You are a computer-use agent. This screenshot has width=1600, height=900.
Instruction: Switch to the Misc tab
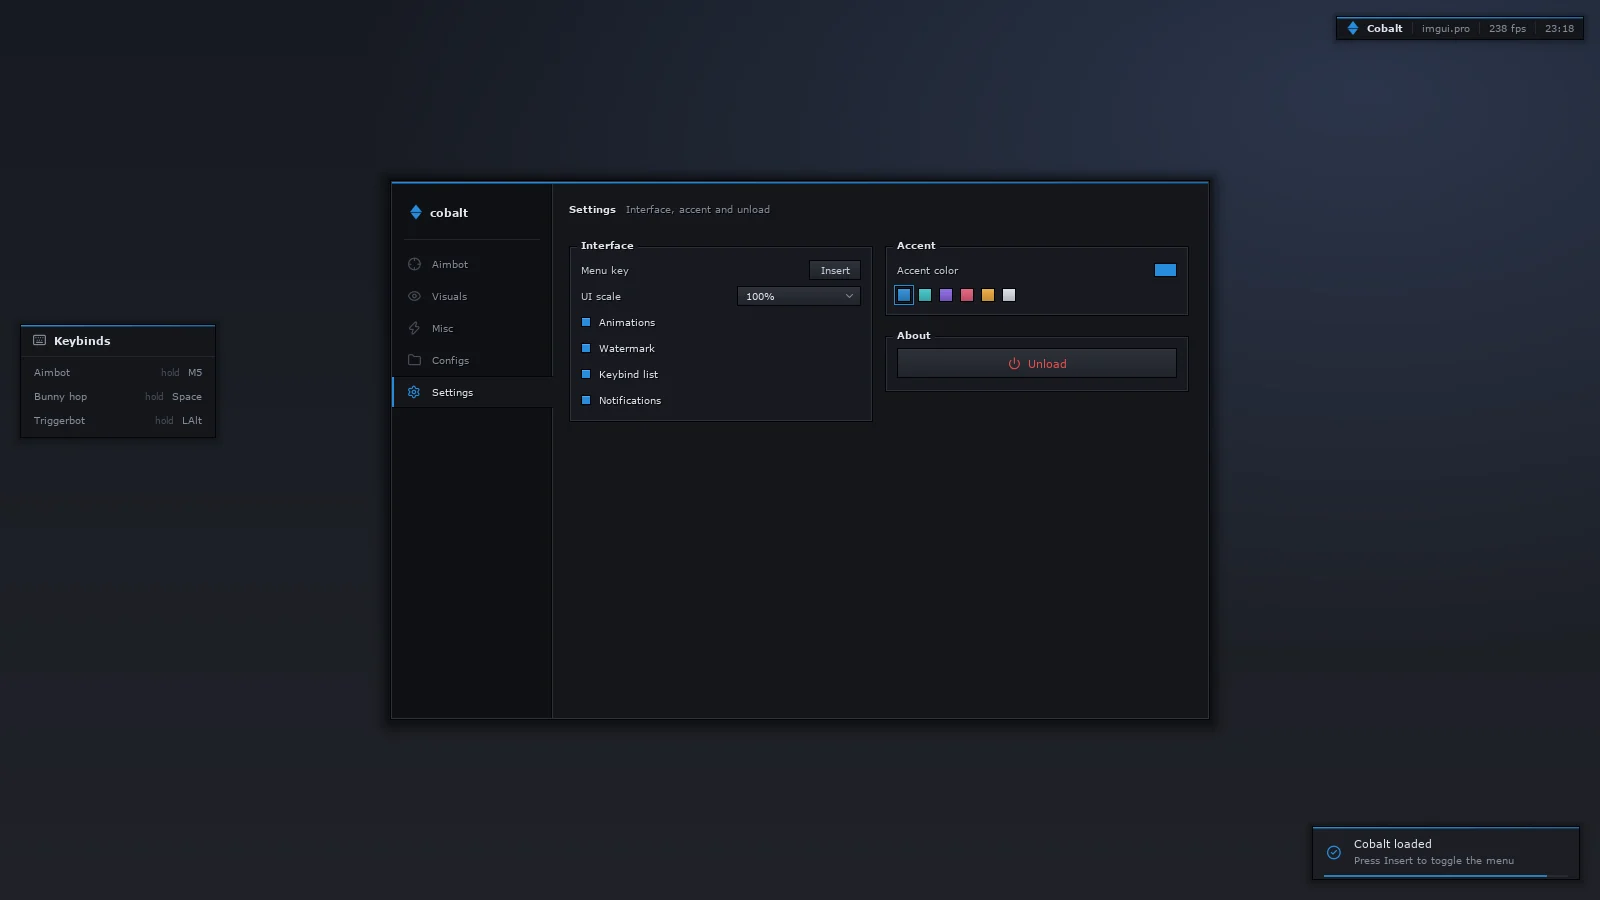(x=472, y=328)
